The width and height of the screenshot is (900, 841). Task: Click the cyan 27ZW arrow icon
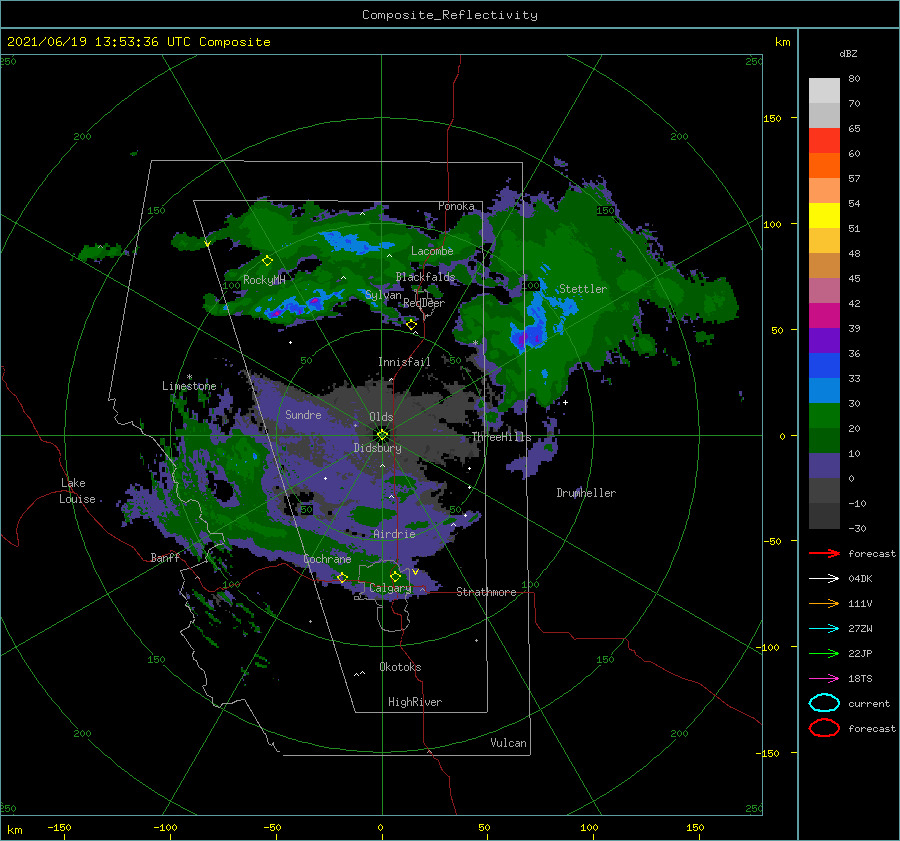pyautogui.click(x=824, y=629)
